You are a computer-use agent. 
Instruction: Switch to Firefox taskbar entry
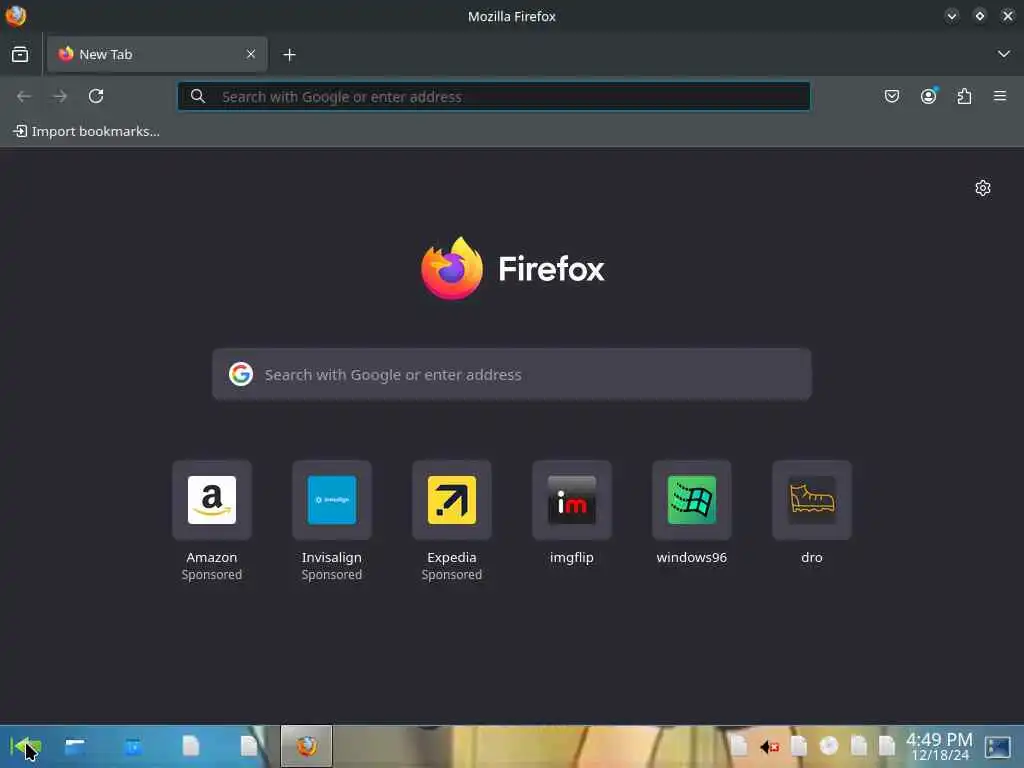(306, 746)
